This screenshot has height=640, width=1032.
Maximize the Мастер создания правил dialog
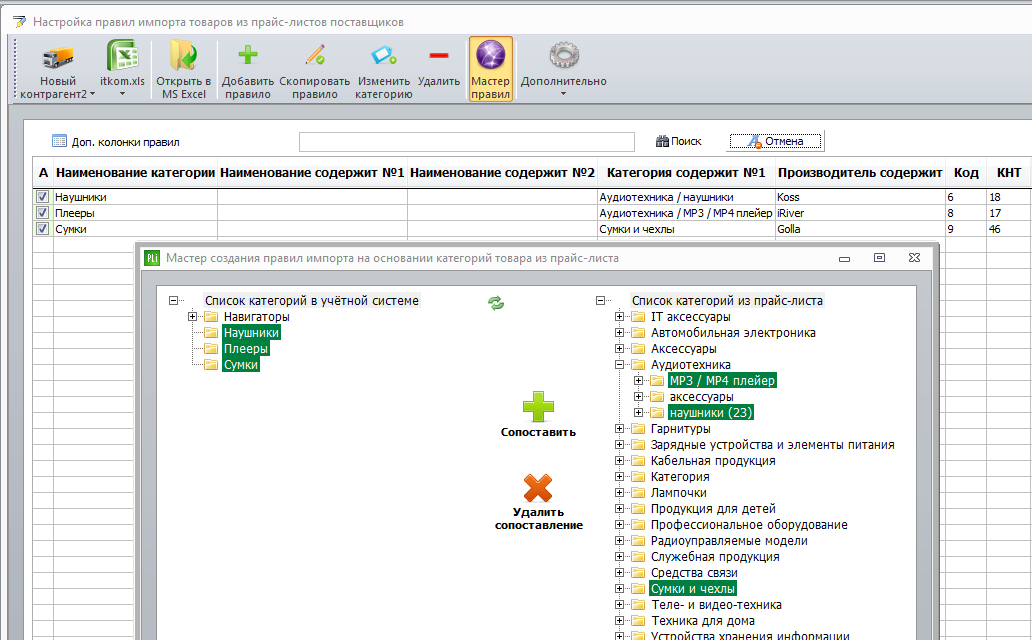pos(879,257)
